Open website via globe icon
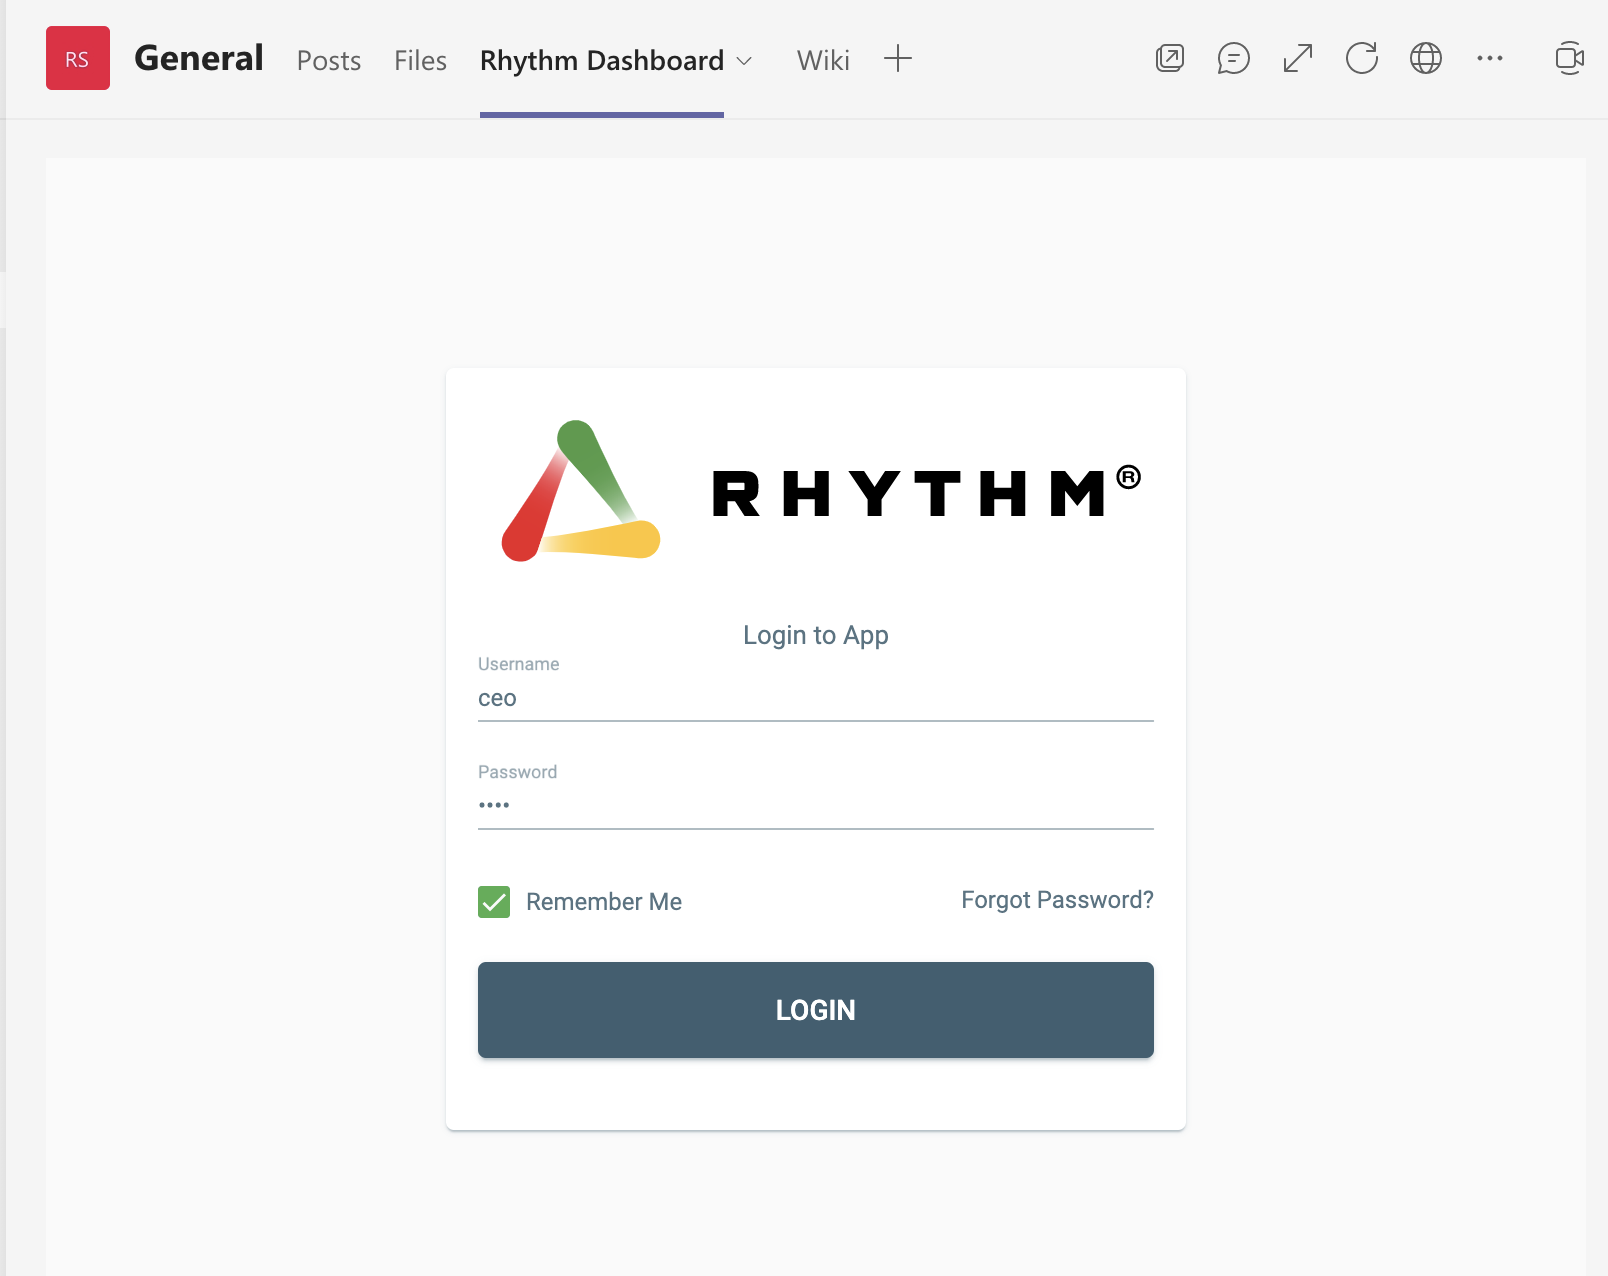This screenshot has width=1608, height=1276. click(1426, 58)
